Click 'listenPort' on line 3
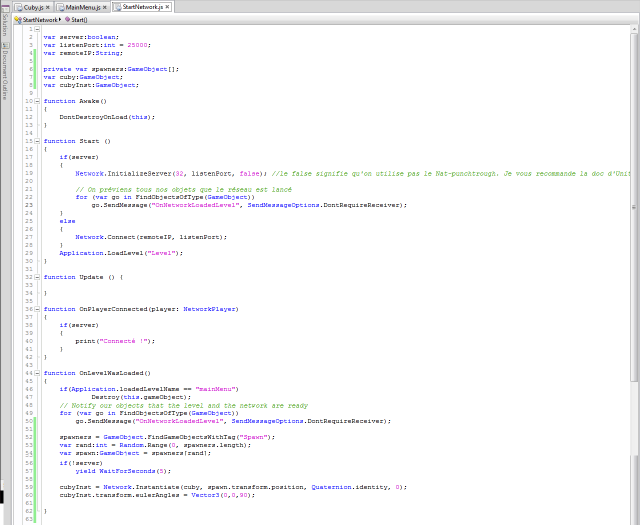This screenshot has width=640, height=525. (79, 45)
